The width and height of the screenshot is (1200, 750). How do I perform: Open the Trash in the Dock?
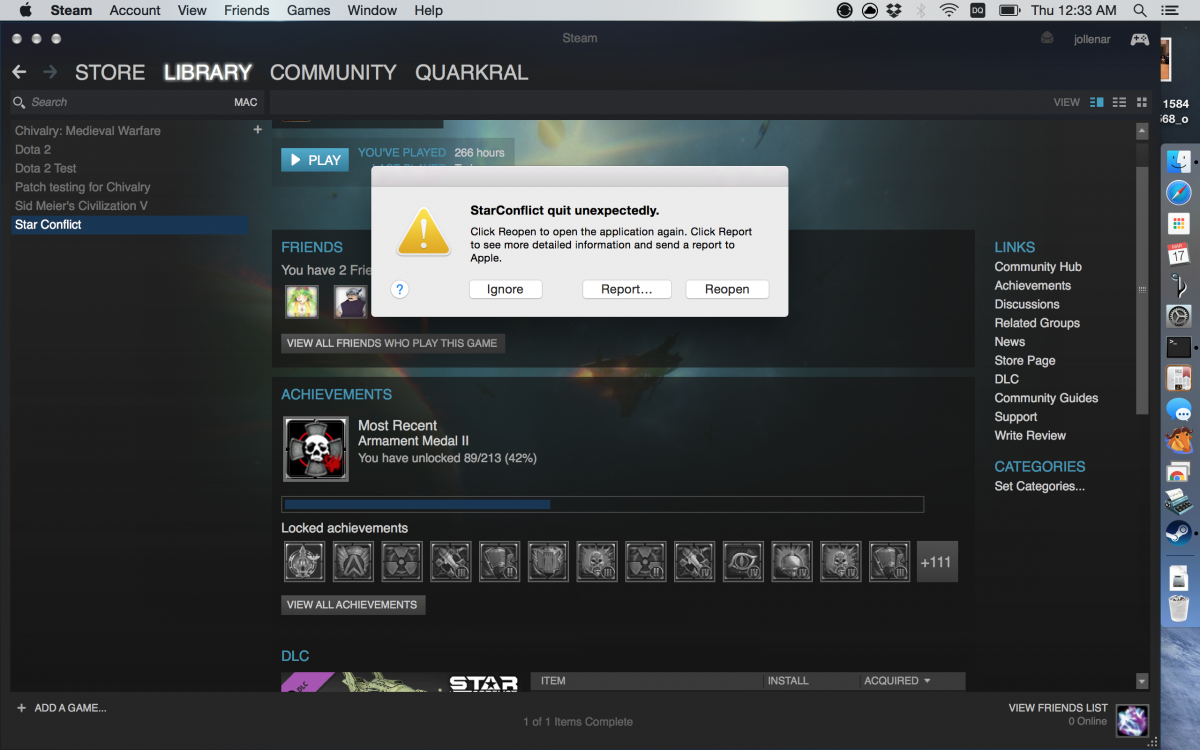(x=1179, y=608)
